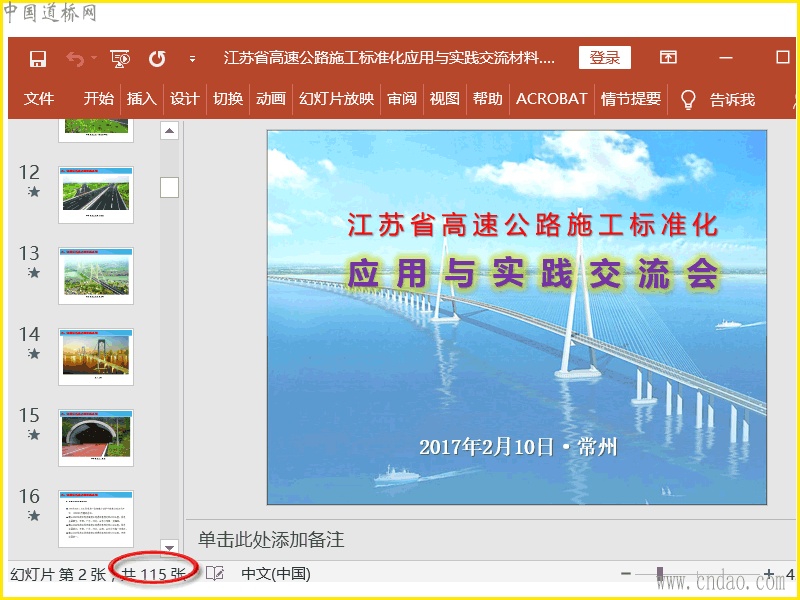Click the Undo arrow icon
This screenshot has width=800, height=600.
coord(75,59)
